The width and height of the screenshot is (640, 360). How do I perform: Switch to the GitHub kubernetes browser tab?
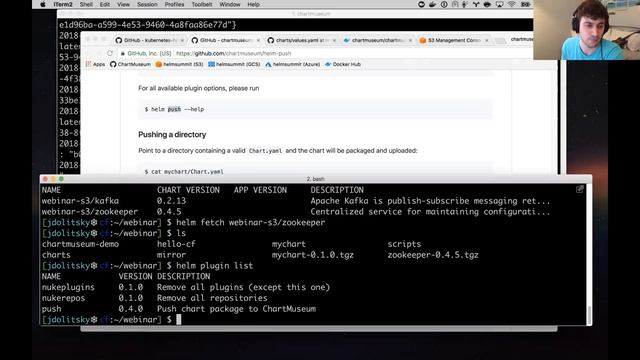tap(149, 40)
